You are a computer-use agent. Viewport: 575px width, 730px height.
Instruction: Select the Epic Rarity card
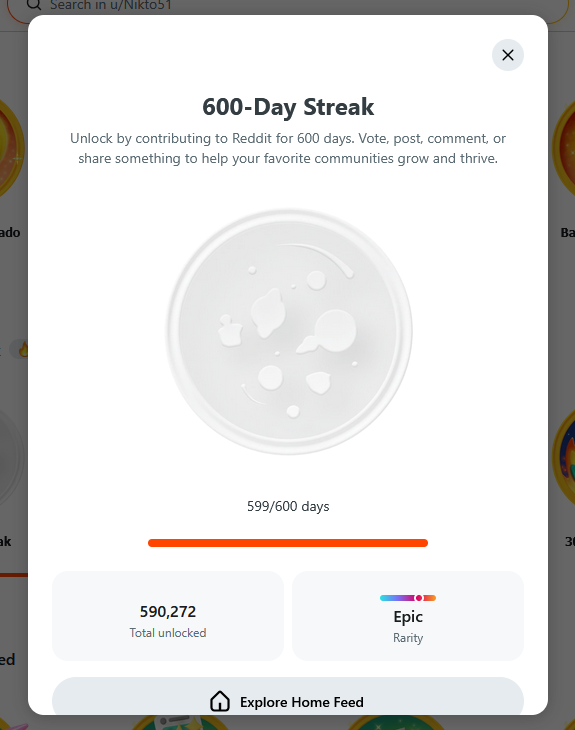point(408,615)
